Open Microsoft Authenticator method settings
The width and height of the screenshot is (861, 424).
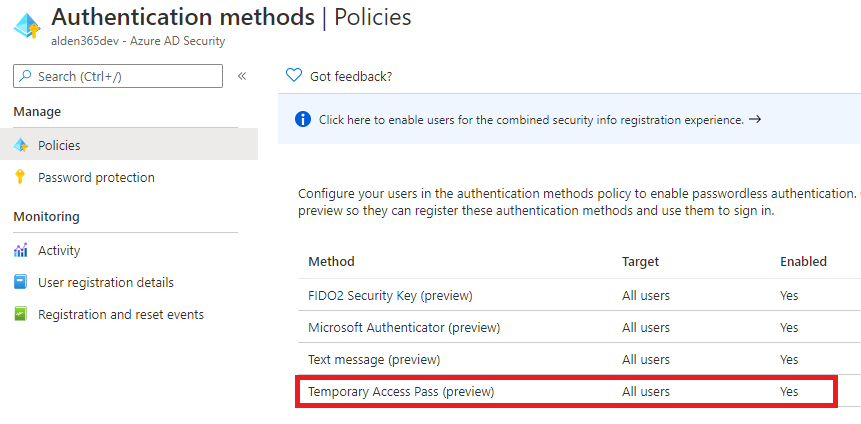pyautogui.click(x=404, y=328)
